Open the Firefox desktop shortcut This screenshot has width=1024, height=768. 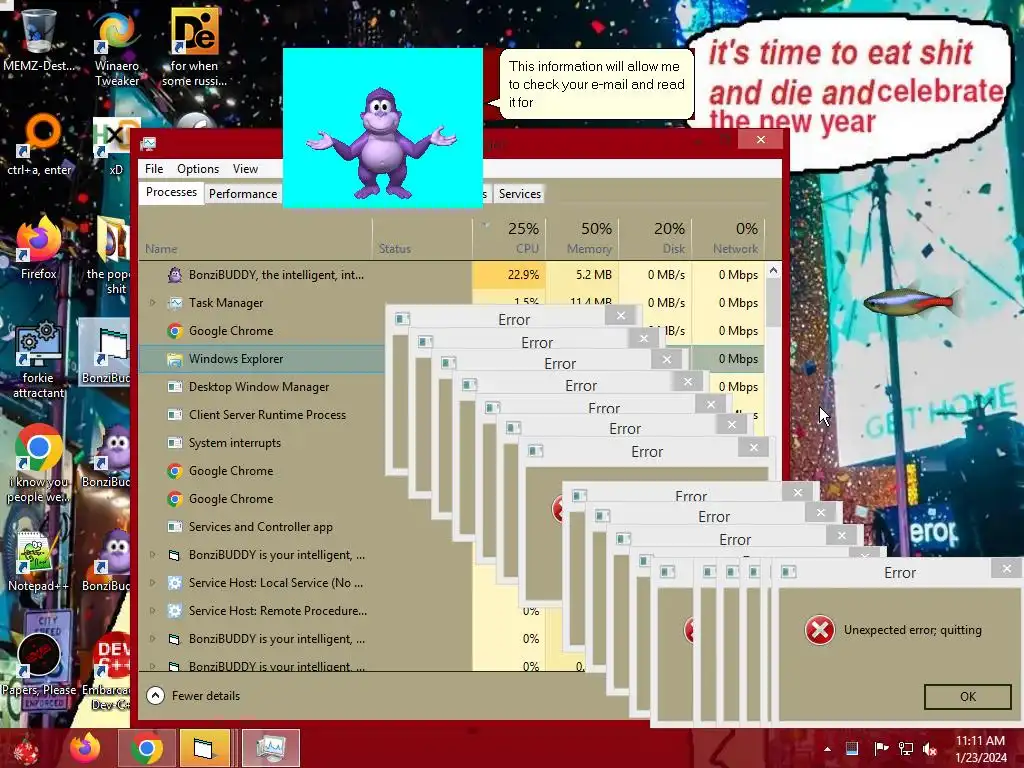tap(39, 248)
